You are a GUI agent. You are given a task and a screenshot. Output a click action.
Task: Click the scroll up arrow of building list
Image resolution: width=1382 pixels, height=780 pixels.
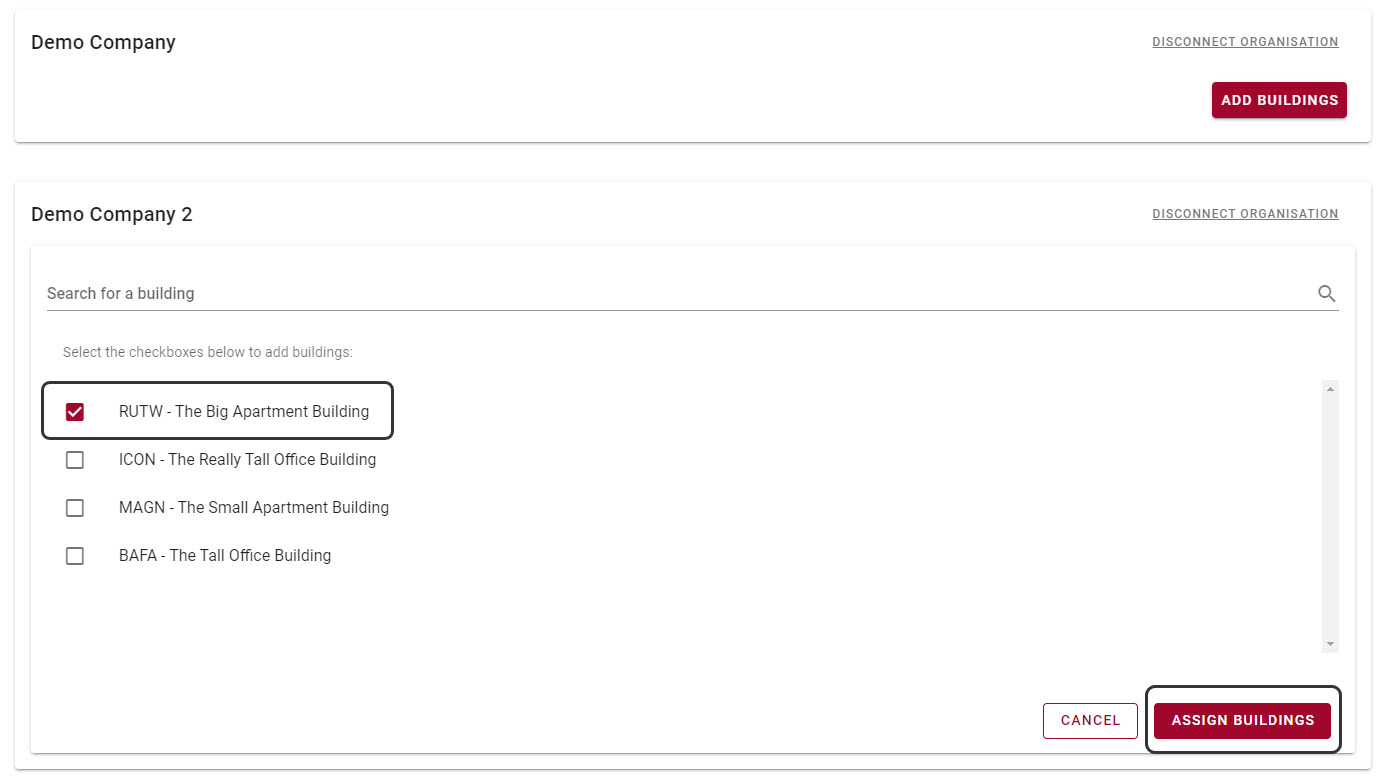click(x=1330, y=388)
